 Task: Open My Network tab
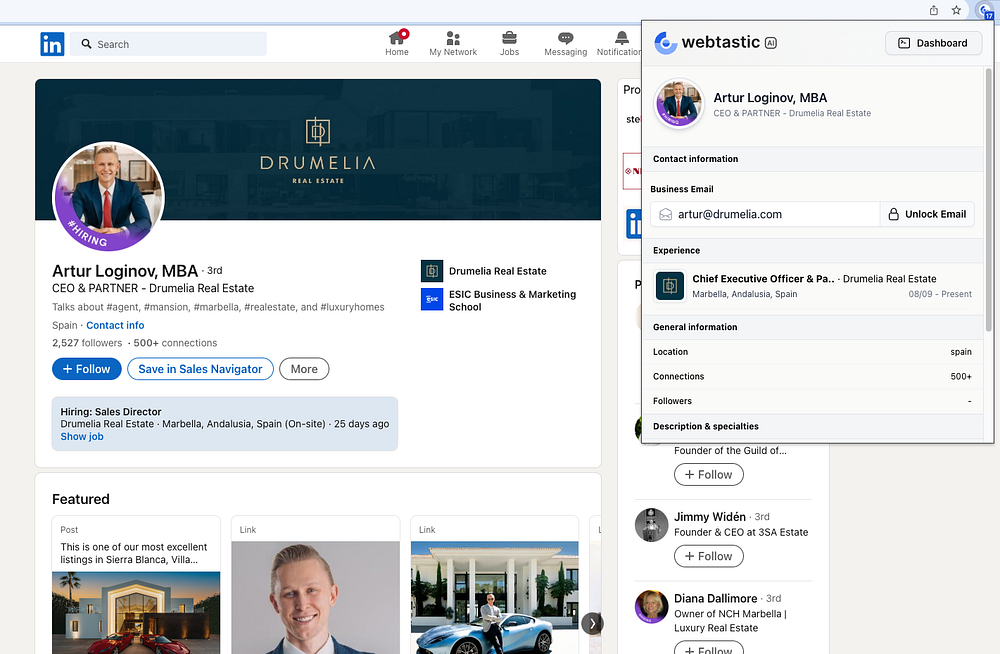pos(453,43)
